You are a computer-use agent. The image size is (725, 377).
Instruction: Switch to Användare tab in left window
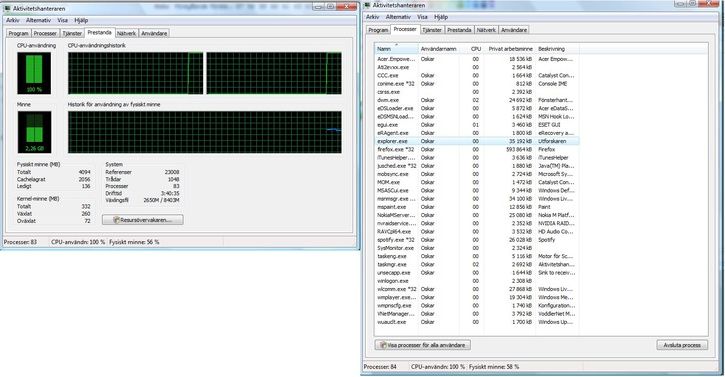click(154, 33)
